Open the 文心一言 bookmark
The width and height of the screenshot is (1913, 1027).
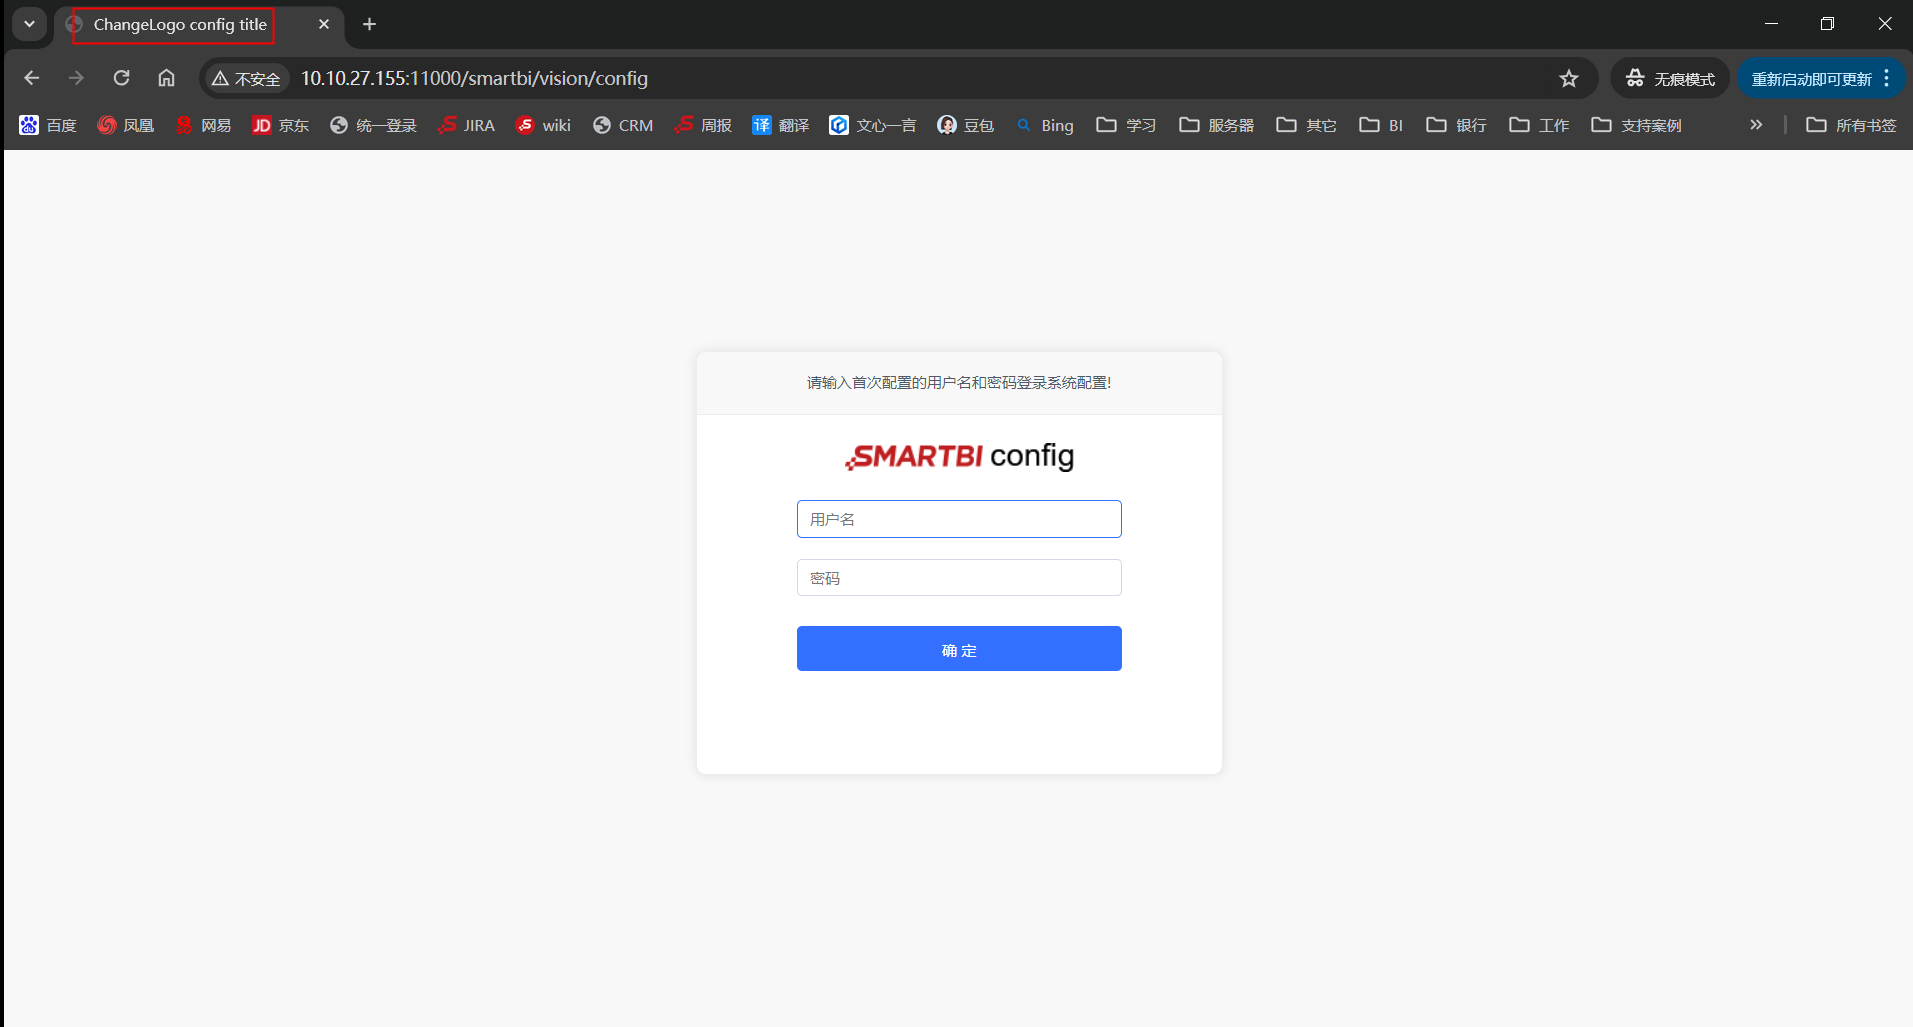[x=872, y=125]
